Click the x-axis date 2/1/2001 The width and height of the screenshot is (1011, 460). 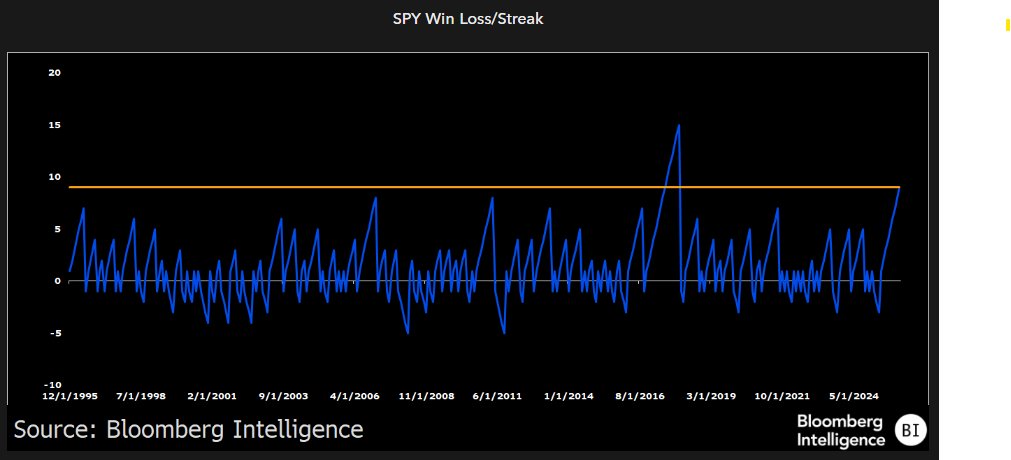tap(211, 396)
